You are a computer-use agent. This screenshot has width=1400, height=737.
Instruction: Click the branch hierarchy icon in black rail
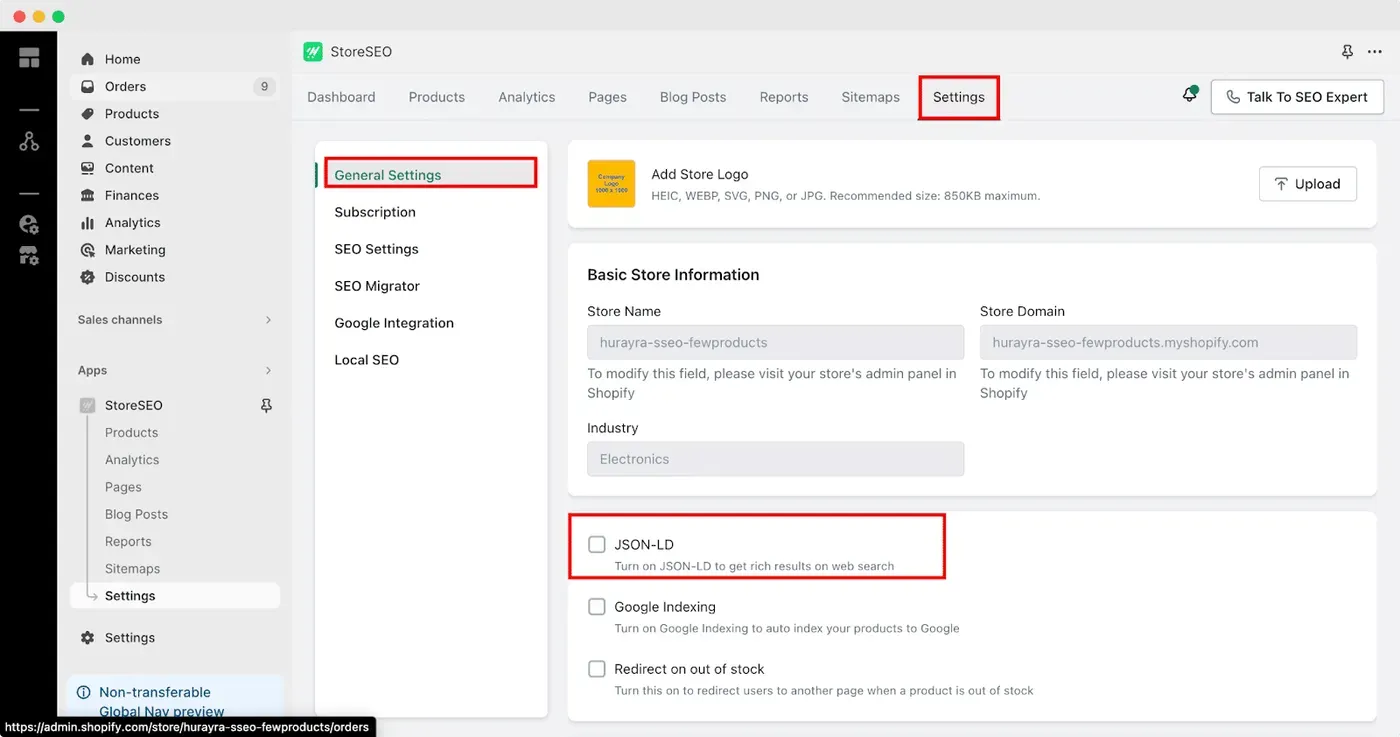click(x=29, y=141)
